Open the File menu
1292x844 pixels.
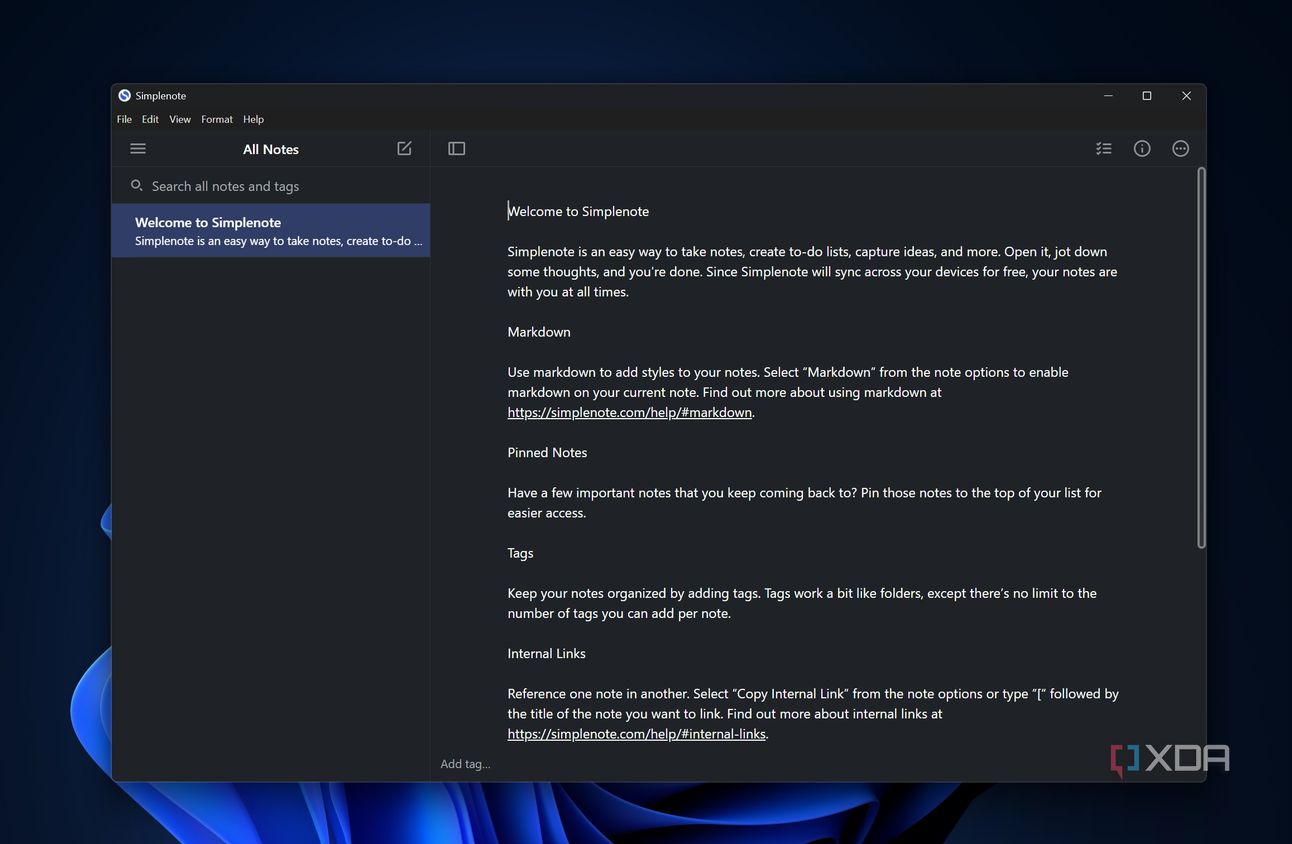[124, 119]
